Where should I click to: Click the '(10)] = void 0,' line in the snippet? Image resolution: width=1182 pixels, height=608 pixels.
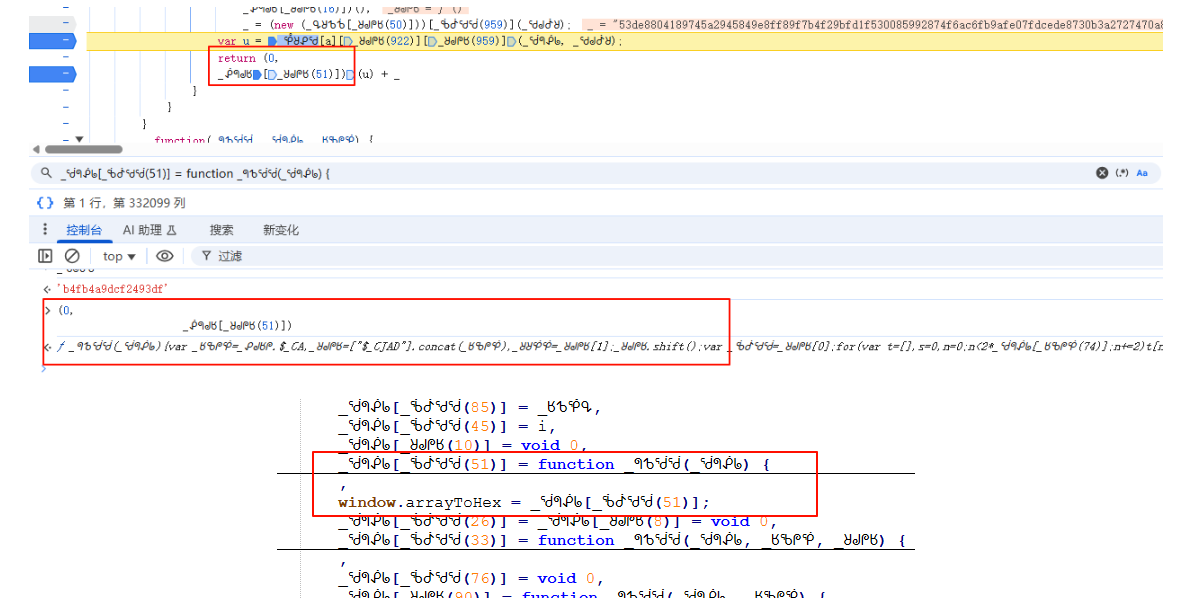[x=463, y=445]
